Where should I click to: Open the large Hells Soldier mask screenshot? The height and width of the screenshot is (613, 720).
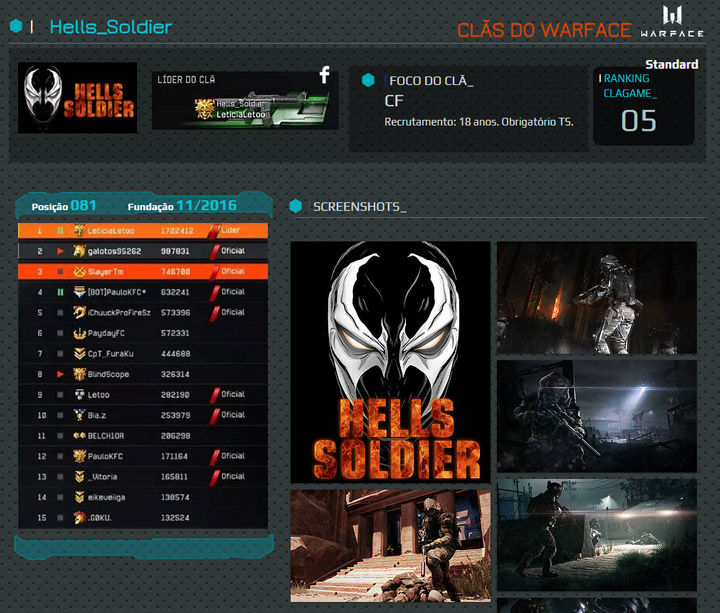390,362
